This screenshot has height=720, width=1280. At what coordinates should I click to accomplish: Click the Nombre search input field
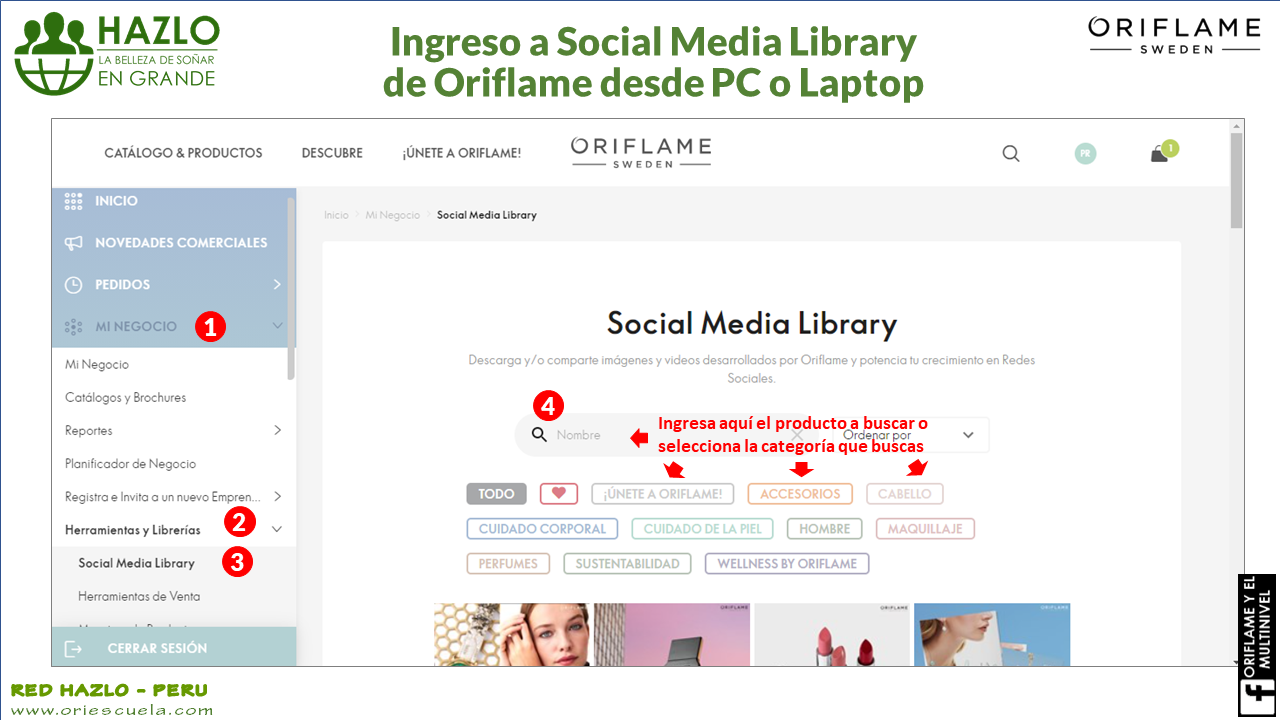pyautogui.click(x=590, y=435)
